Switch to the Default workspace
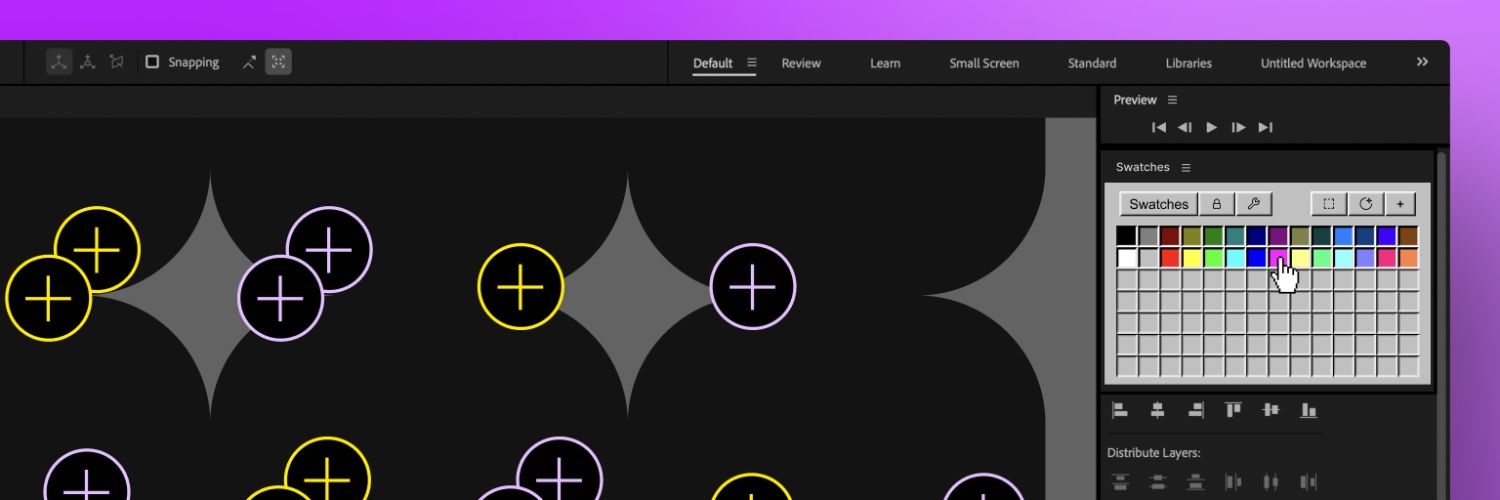The image size is (1500, 500). [713, 63]
